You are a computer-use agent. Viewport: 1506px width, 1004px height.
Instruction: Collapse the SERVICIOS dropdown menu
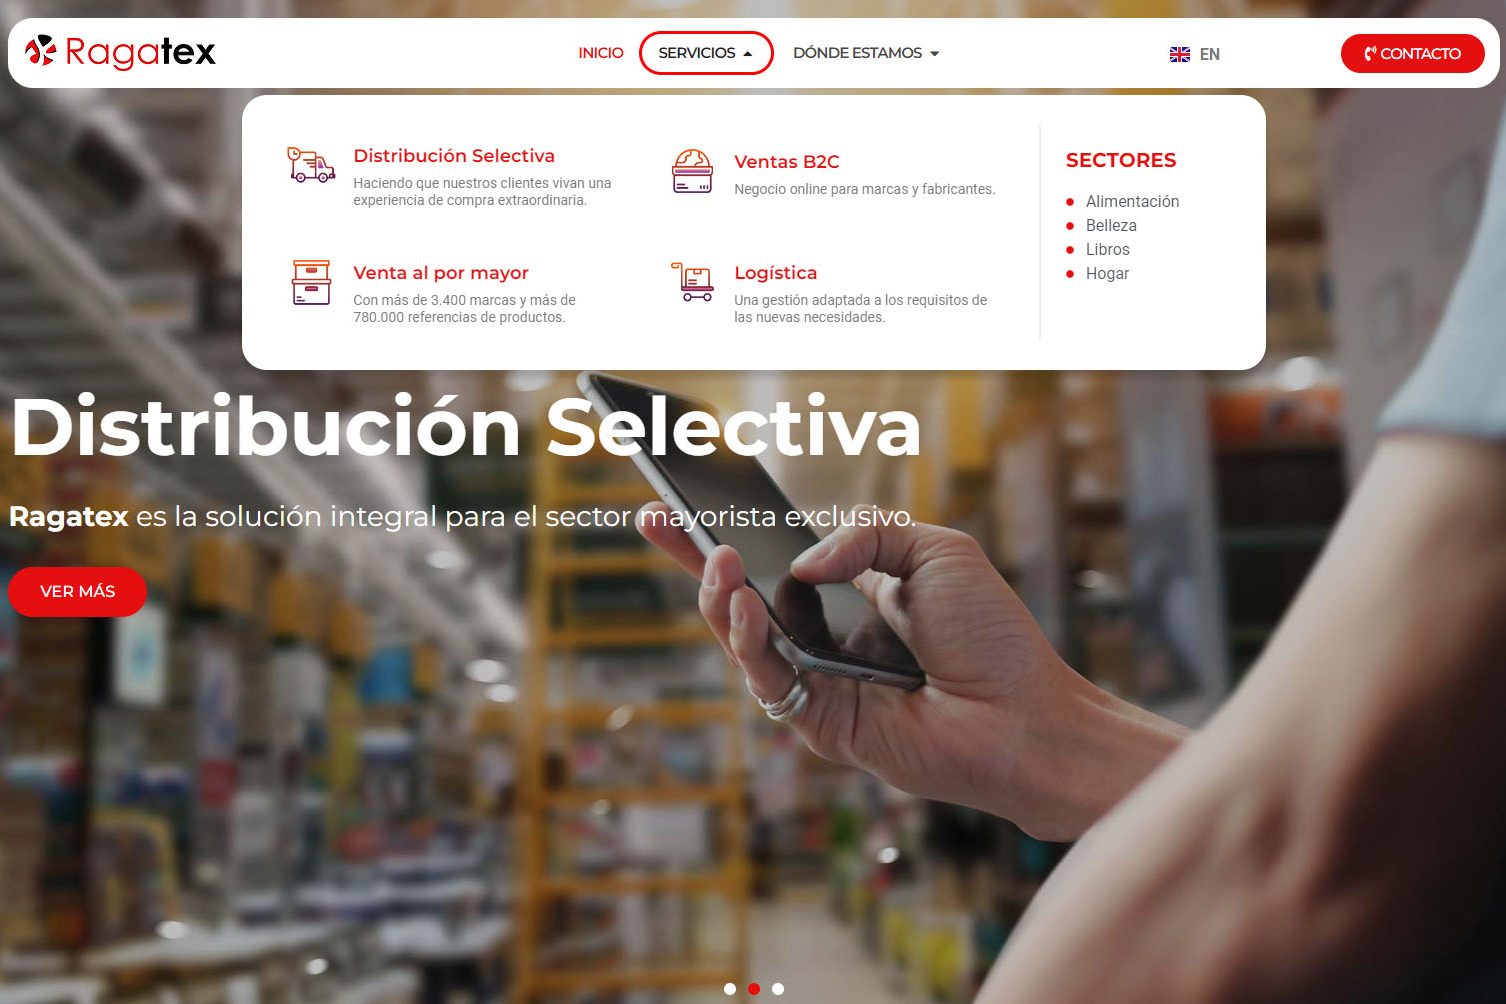click(x=706, y=53)
